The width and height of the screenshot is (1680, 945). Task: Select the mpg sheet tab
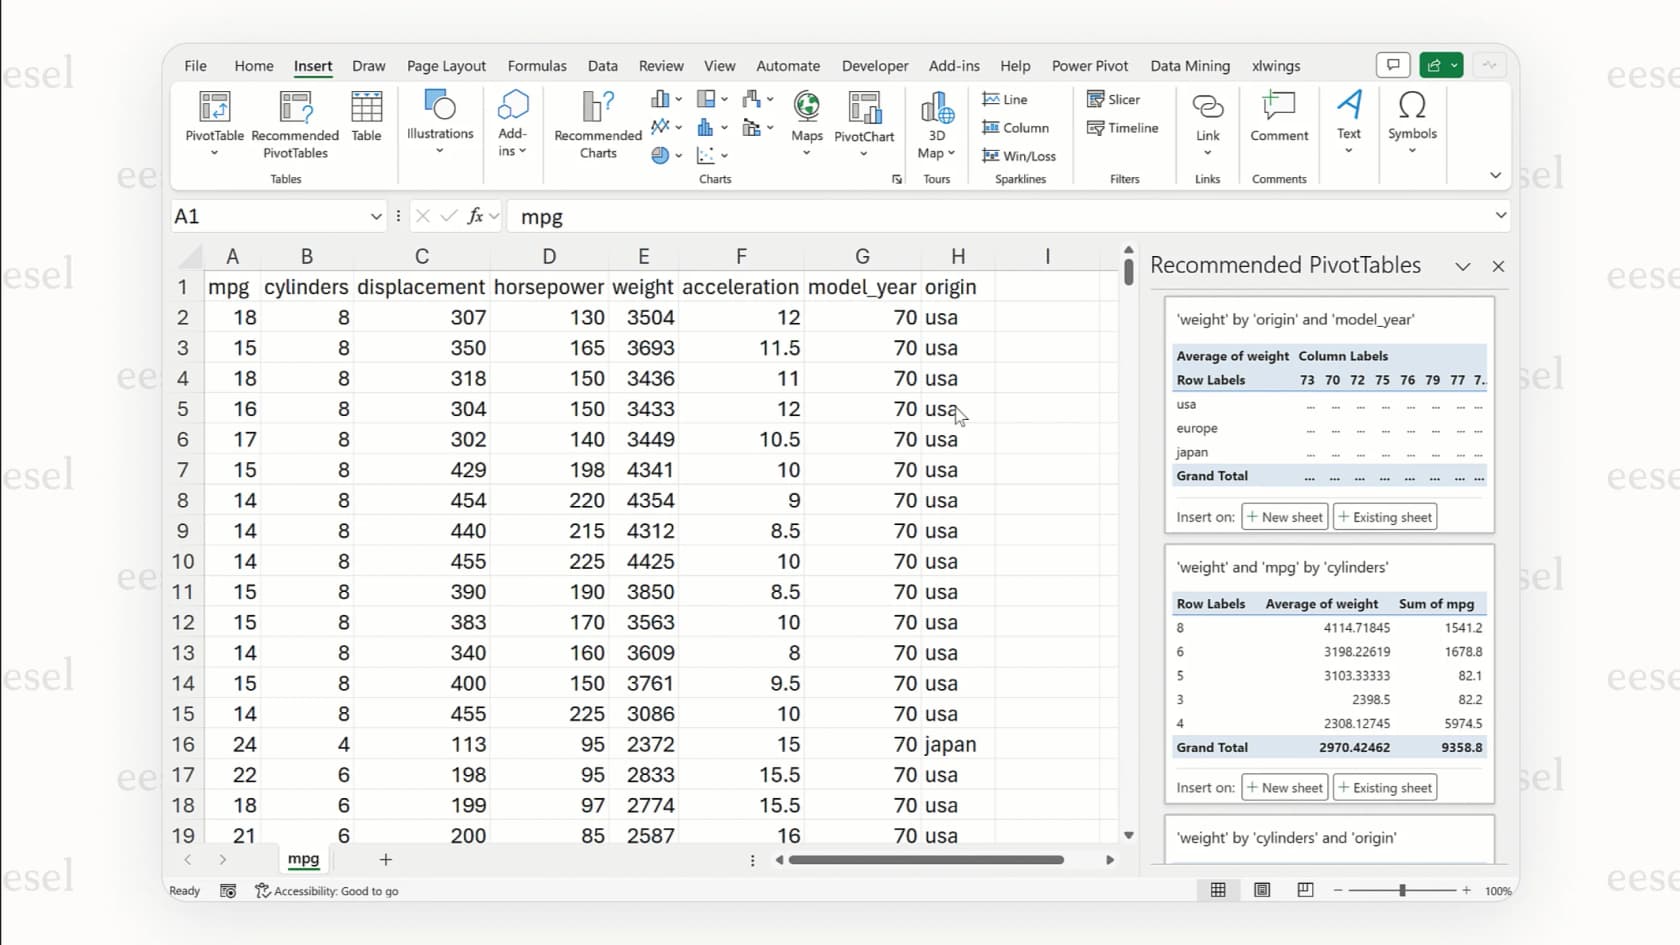(303, 859)
